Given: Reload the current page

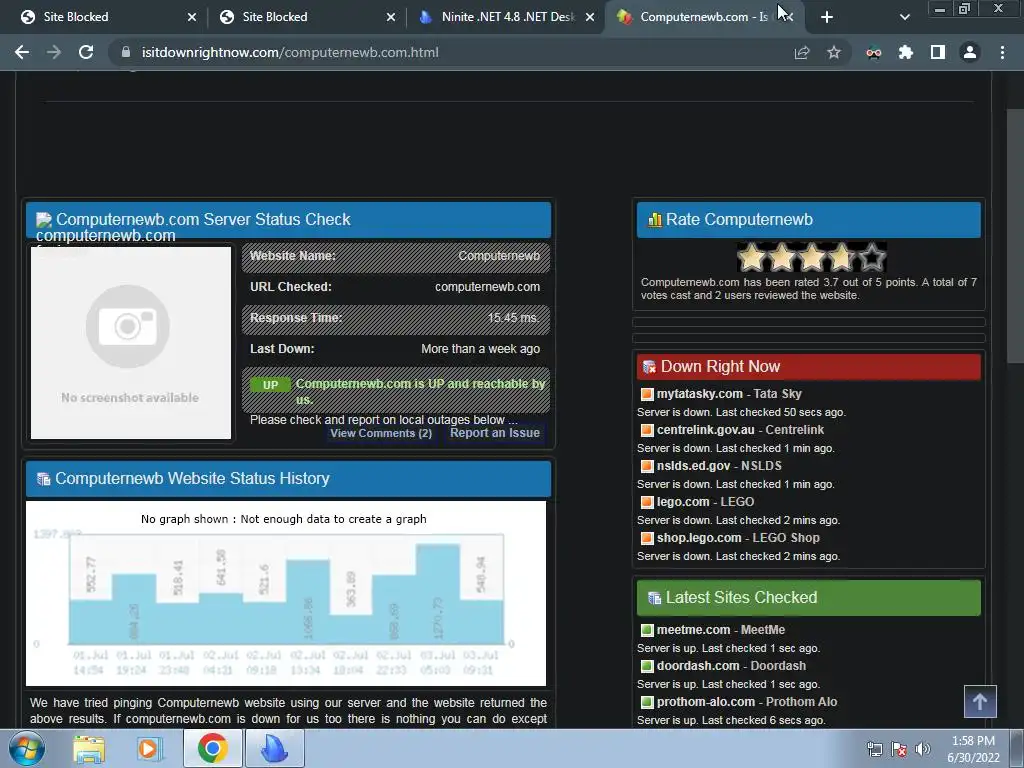Looking at the screenshot, I should click(x=86, y=52).
